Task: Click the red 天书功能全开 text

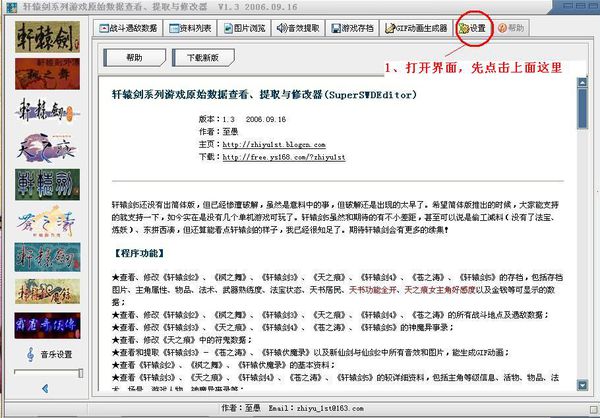Action: point(373,290)
